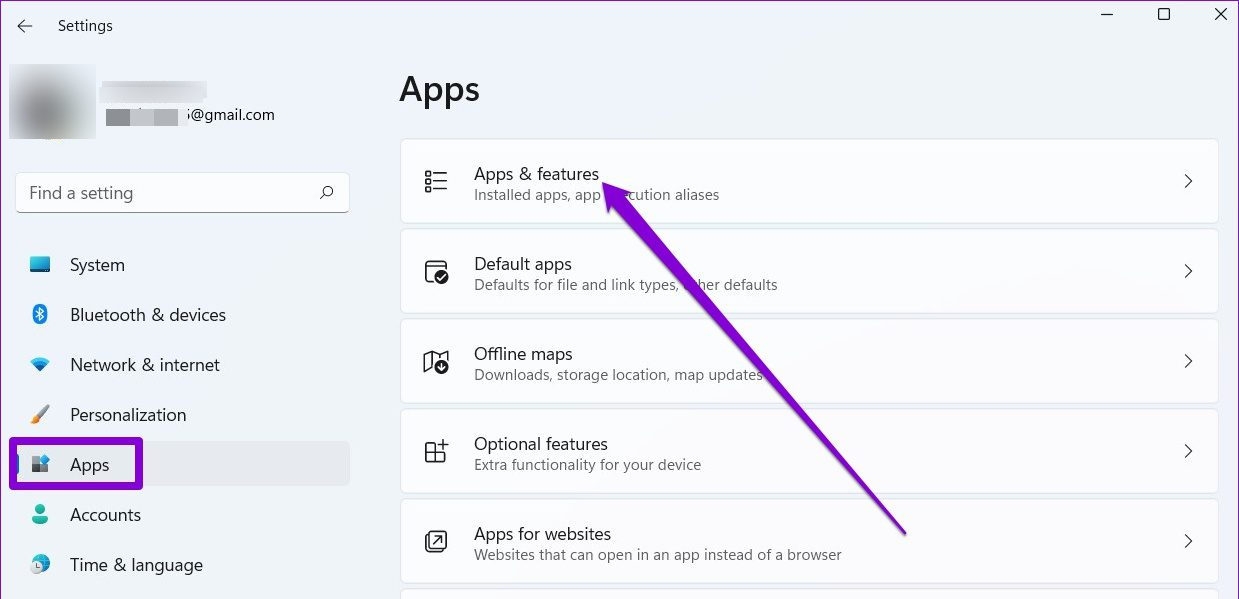Click the Optional features icon
1239x599 pixels.
pyautogui.click(x=436, y=451)
